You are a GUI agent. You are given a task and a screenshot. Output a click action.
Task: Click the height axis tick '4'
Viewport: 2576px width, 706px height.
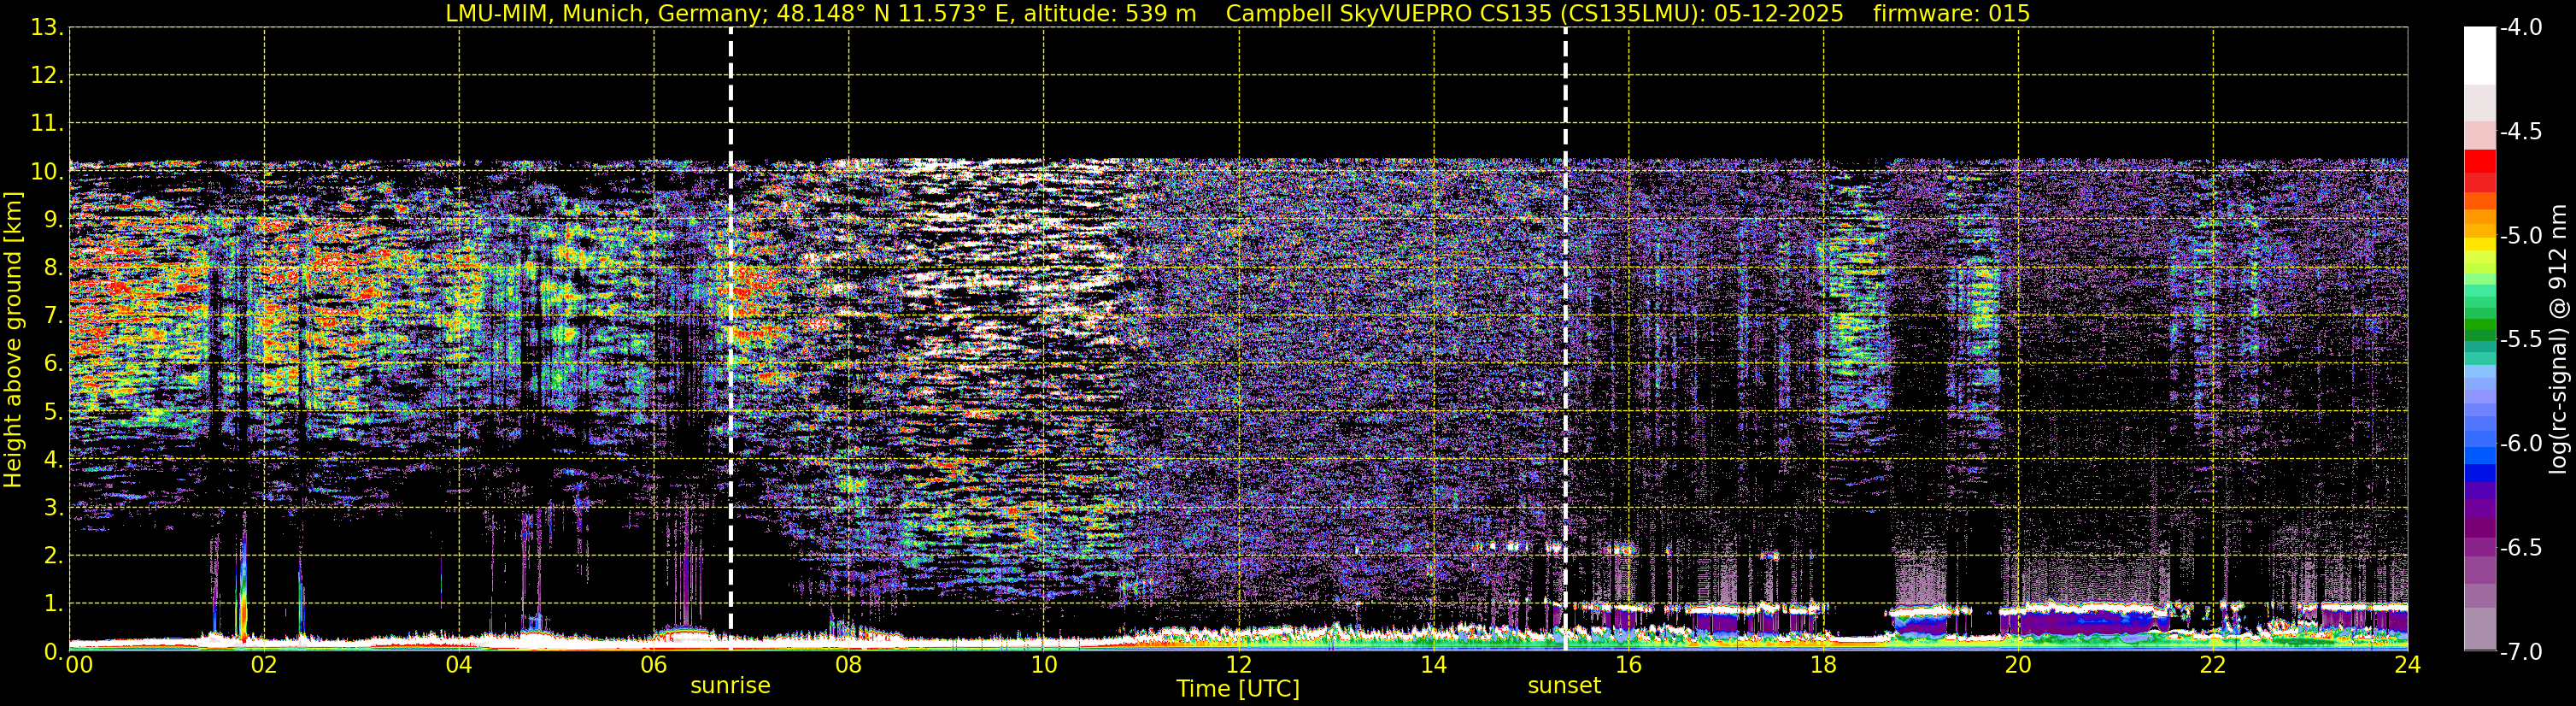click(52, 460)
